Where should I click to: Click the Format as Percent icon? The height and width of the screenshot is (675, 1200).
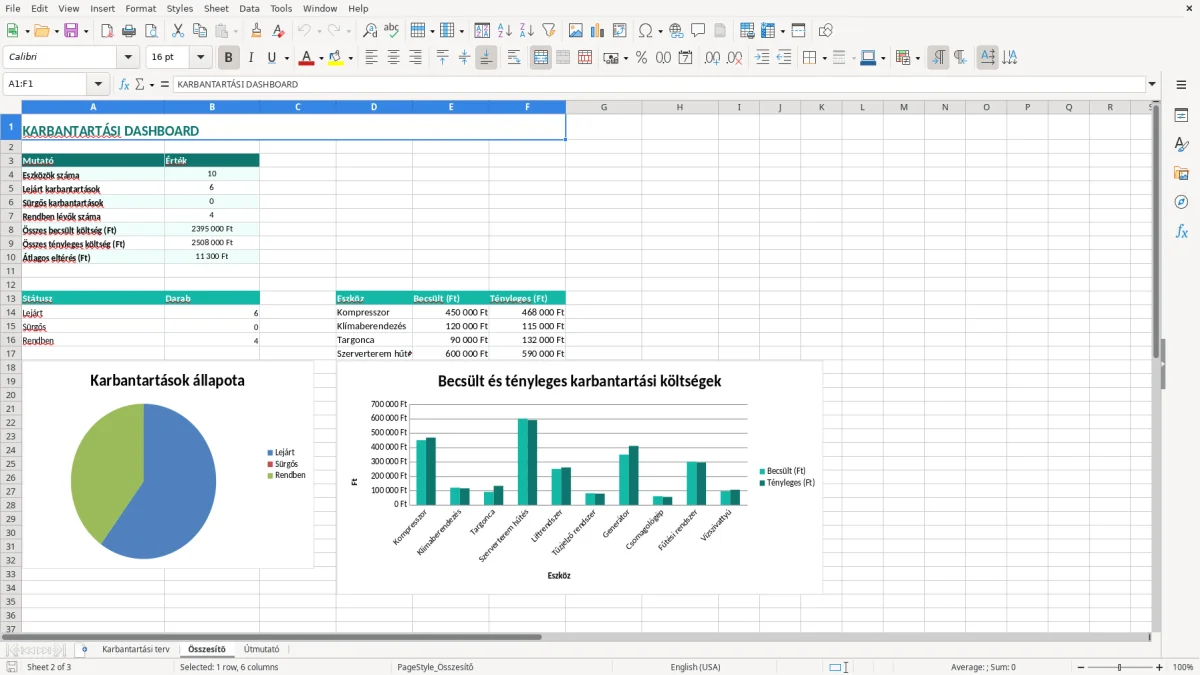click(x=641, y=58)
